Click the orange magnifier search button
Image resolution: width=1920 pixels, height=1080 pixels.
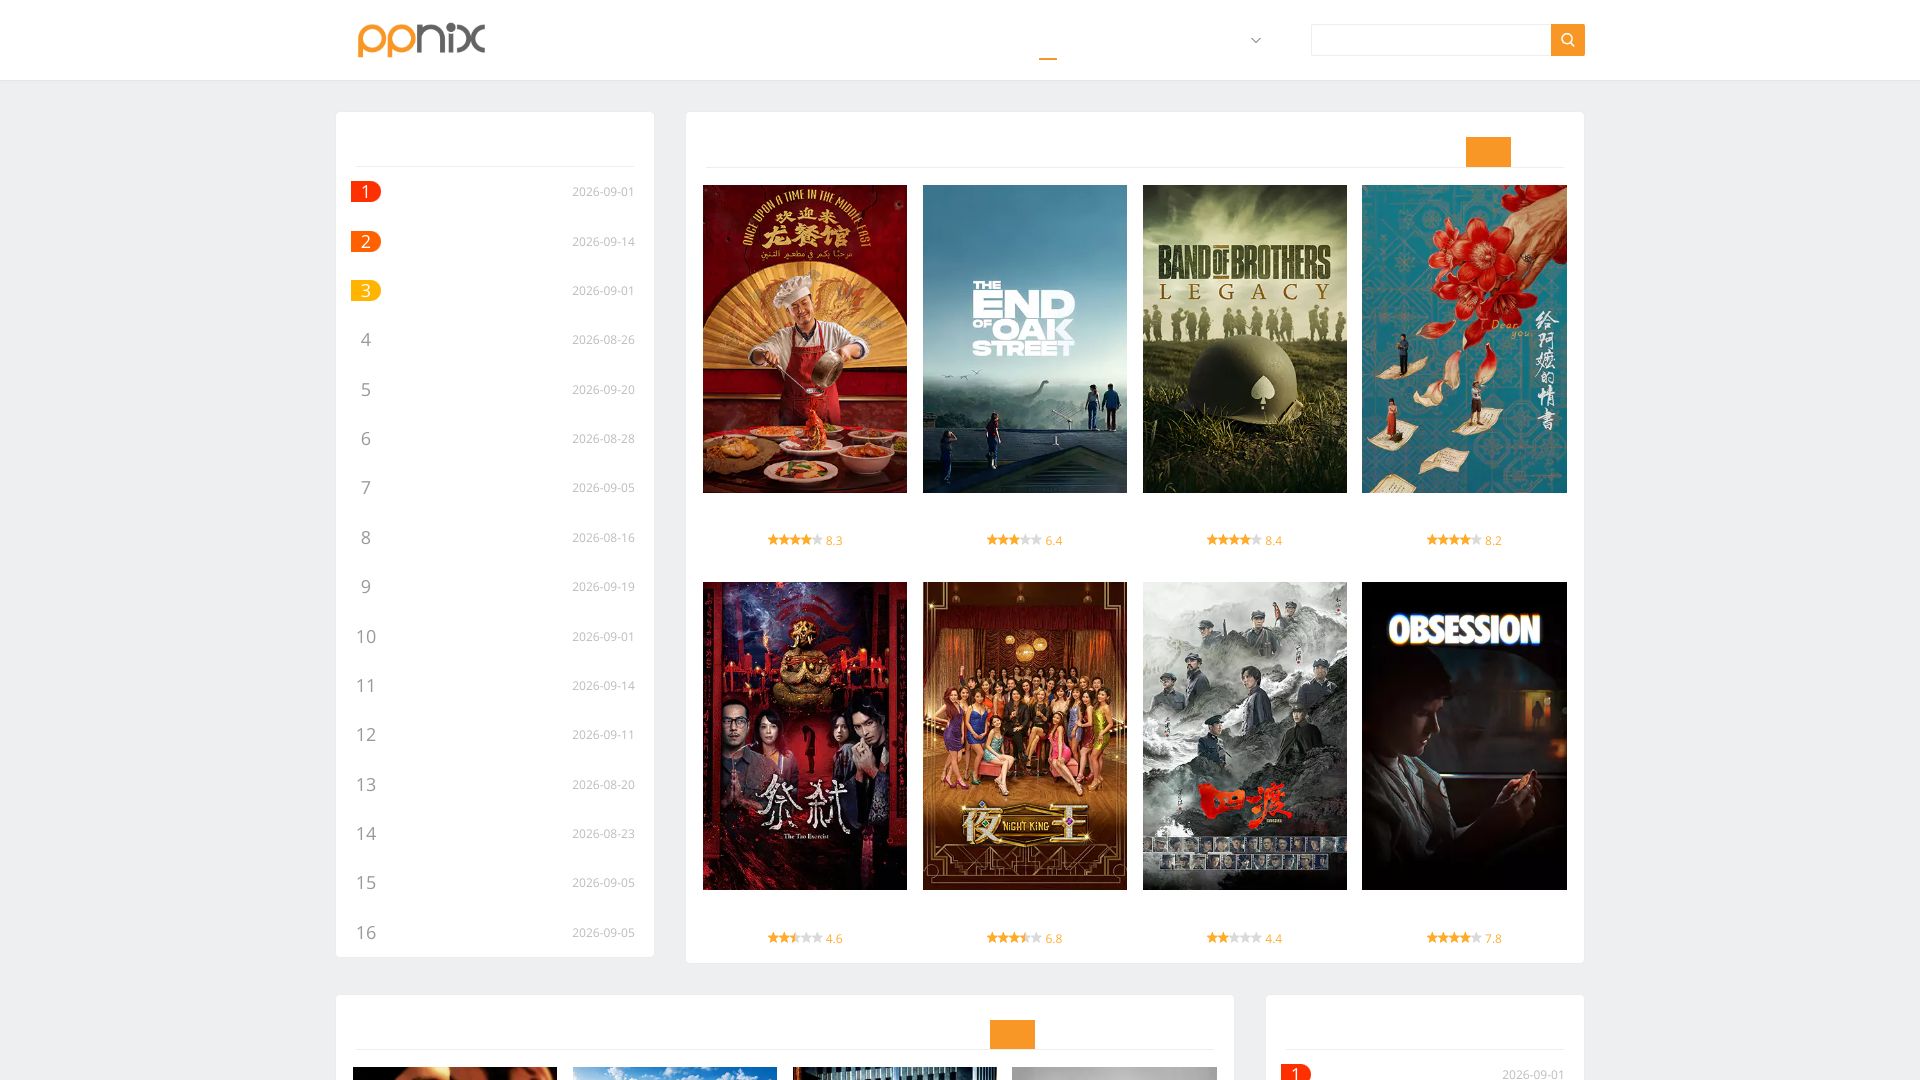[x=1567, y=40]
